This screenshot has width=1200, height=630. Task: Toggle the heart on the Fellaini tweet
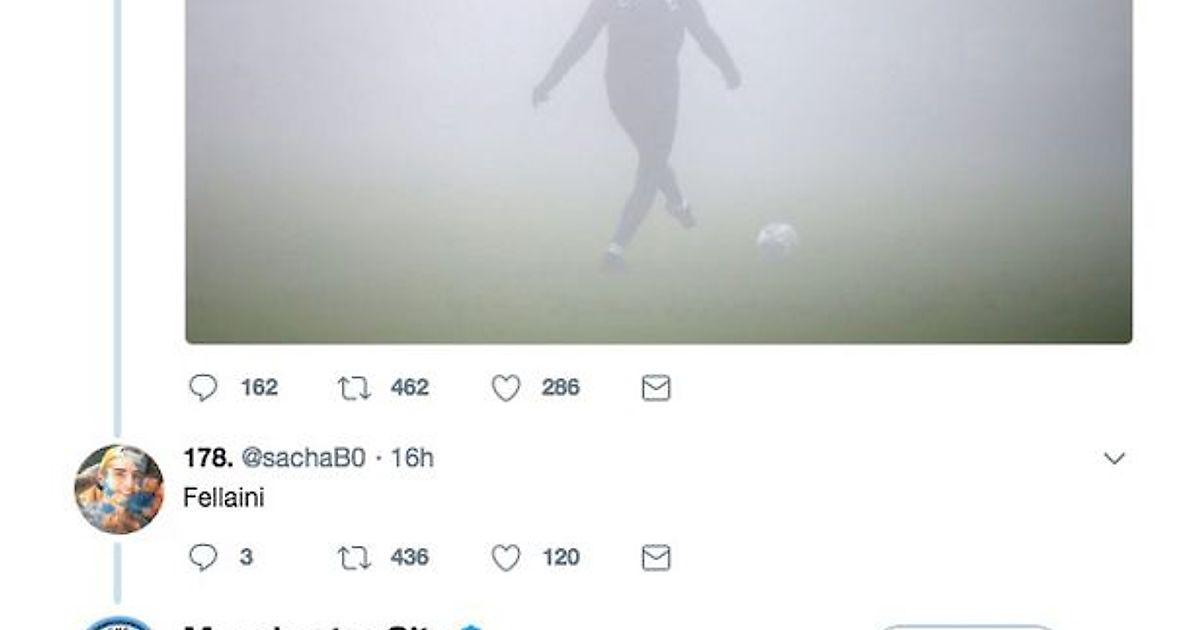click(x=506, y=558)
